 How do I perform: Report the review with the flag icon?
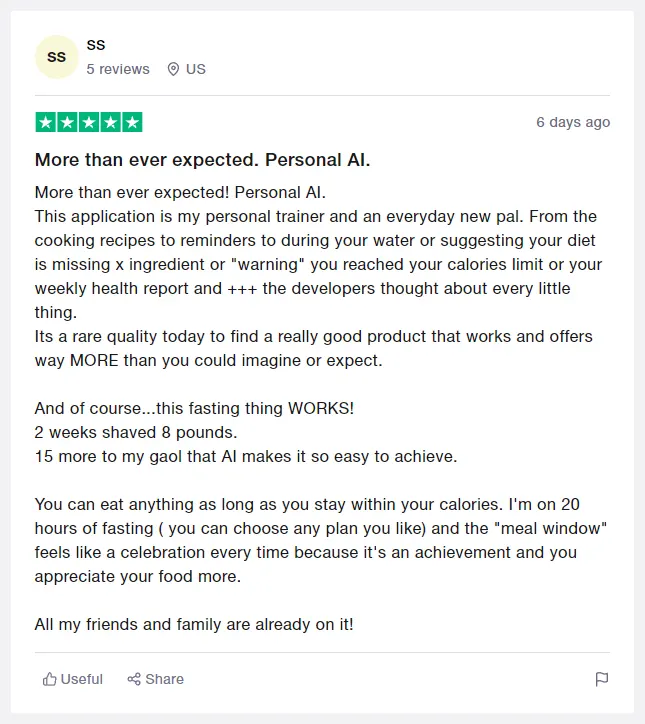(602, 679)
